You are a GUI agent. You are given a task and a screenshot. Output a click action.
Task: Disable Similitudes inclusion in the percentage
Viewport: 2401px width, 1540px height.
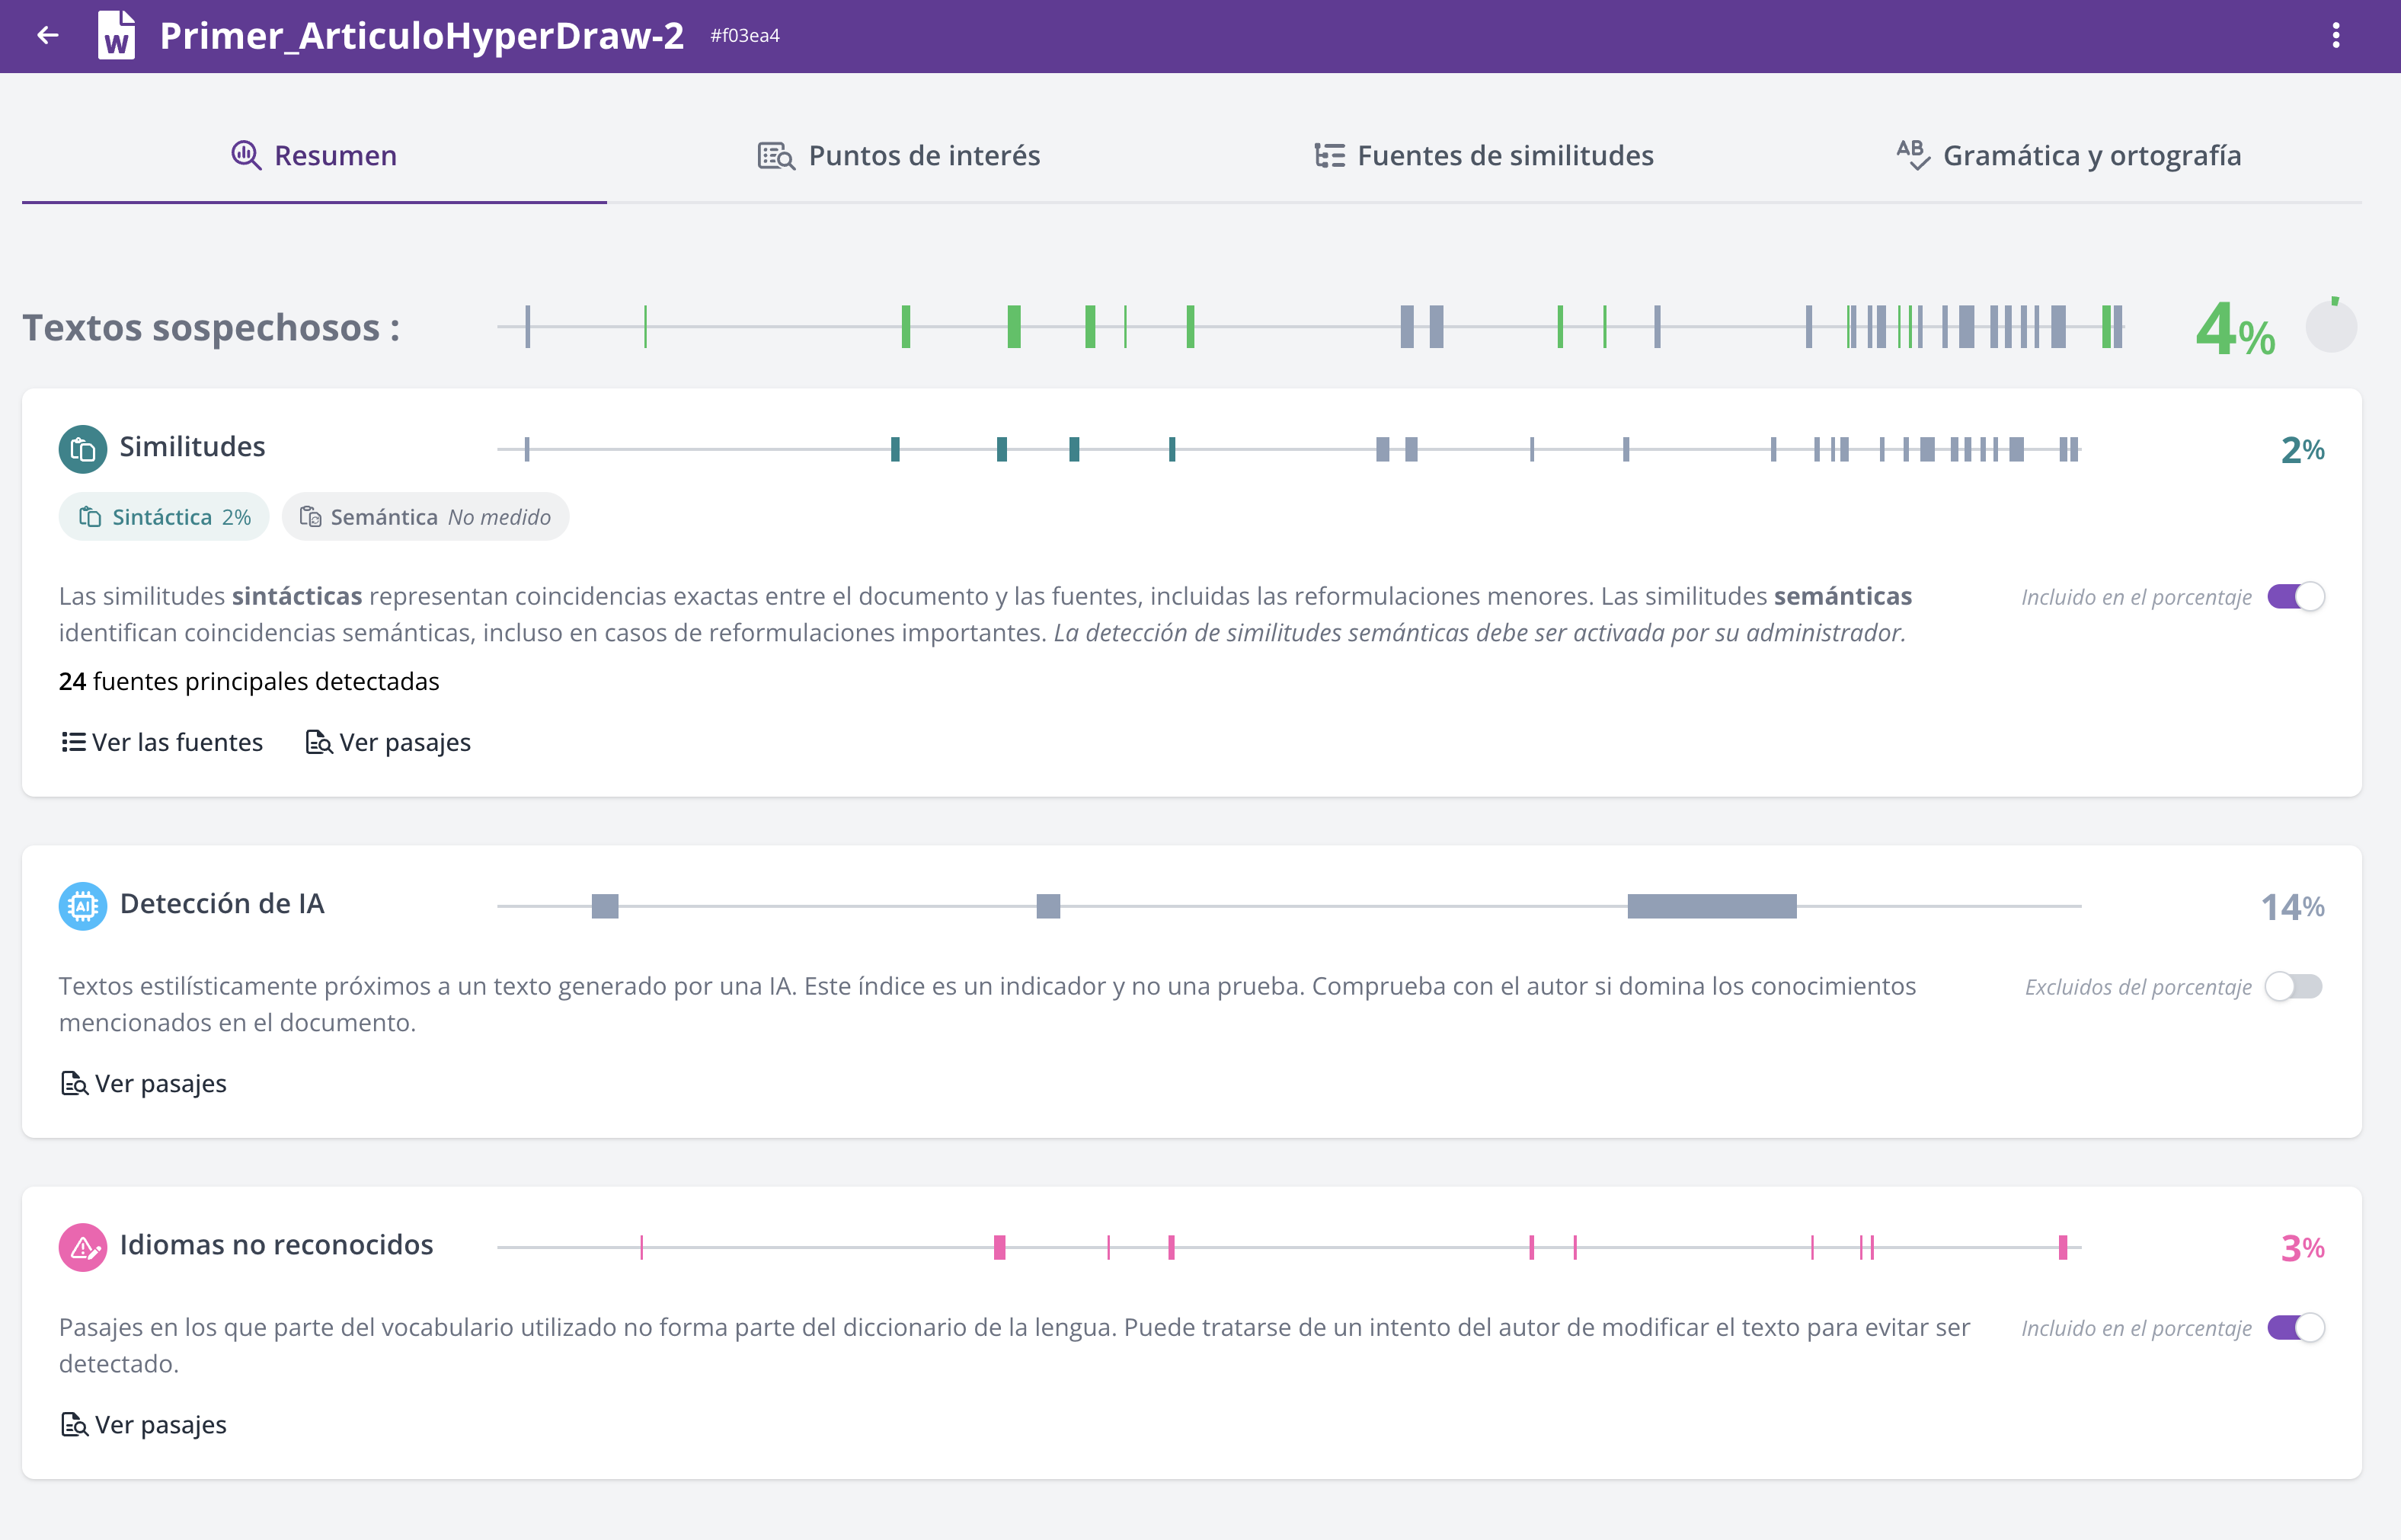click(x=2295, y=597)
